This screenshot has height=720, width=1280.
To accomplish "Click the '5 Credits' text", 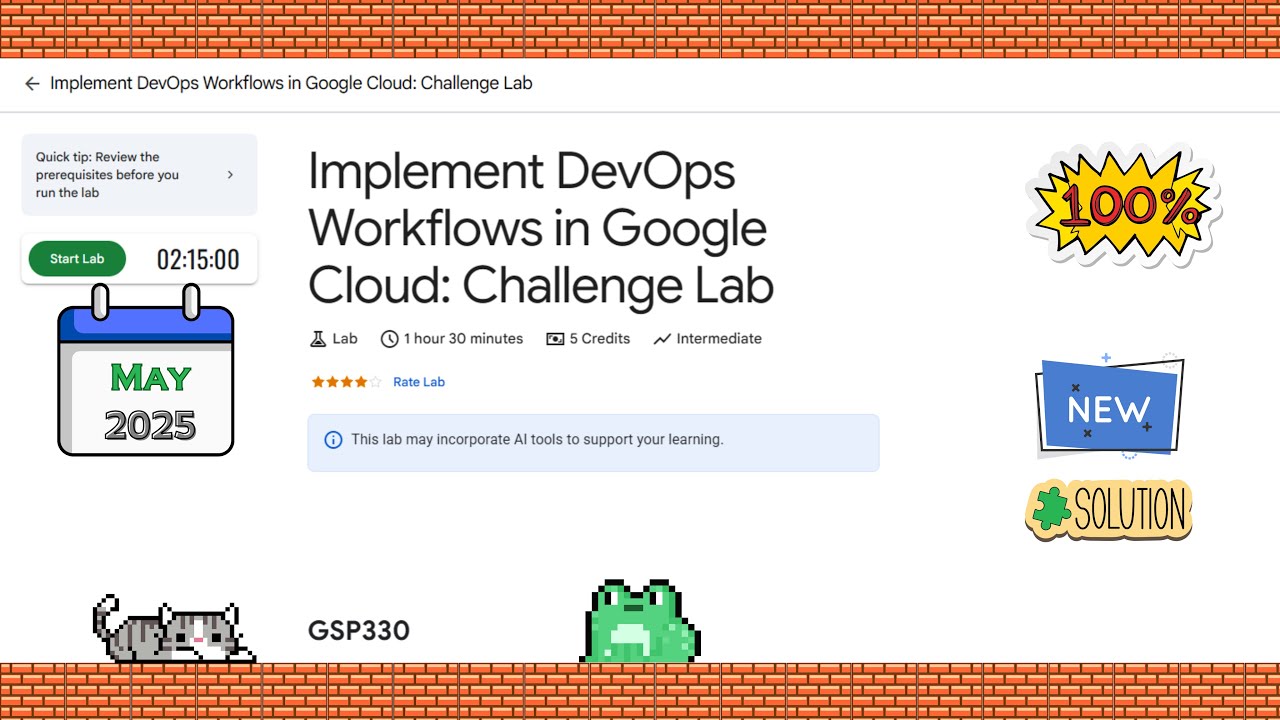I will [600, 339].
